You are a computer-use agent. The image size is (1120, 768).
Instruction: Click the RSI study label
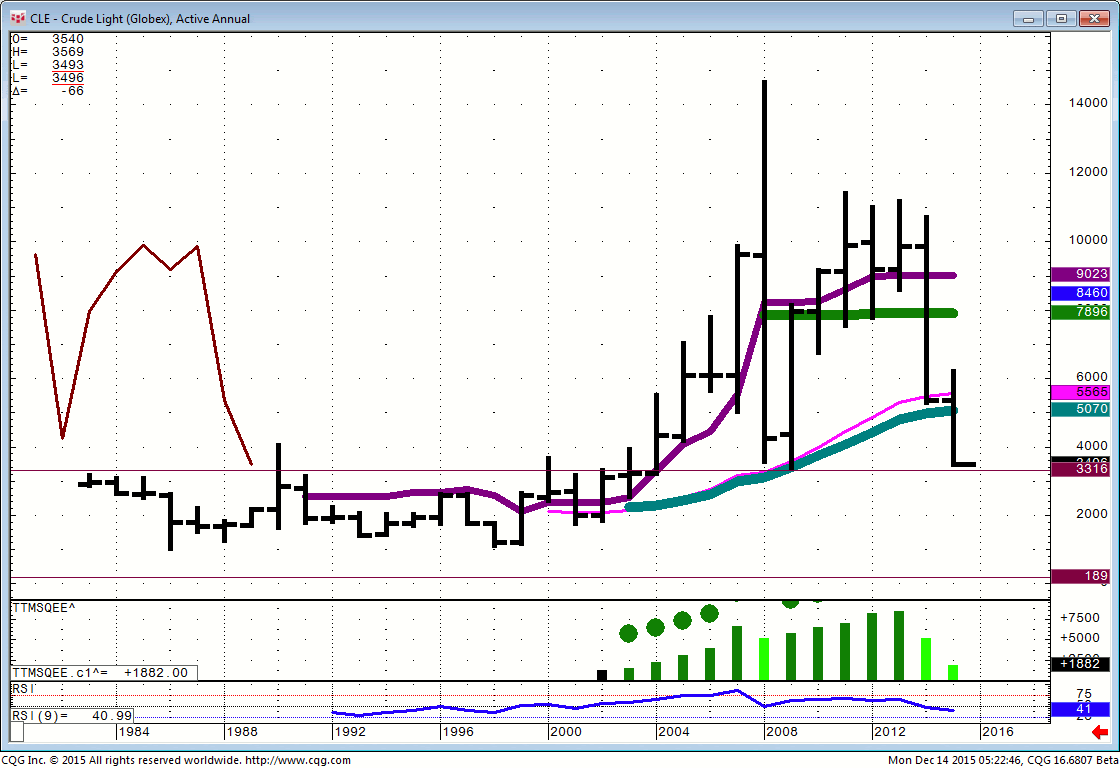tap(23, 688)
